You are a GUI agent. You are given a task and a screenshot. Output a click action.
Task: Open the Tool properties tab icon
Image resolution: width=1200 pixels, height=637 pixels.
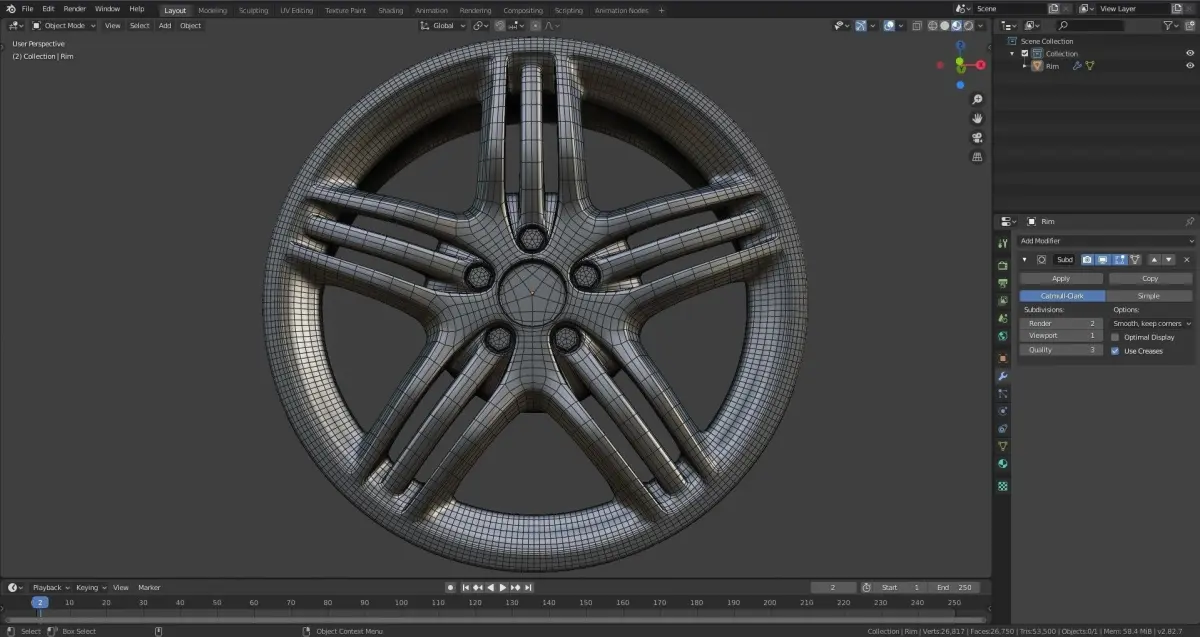(1003, 243)
